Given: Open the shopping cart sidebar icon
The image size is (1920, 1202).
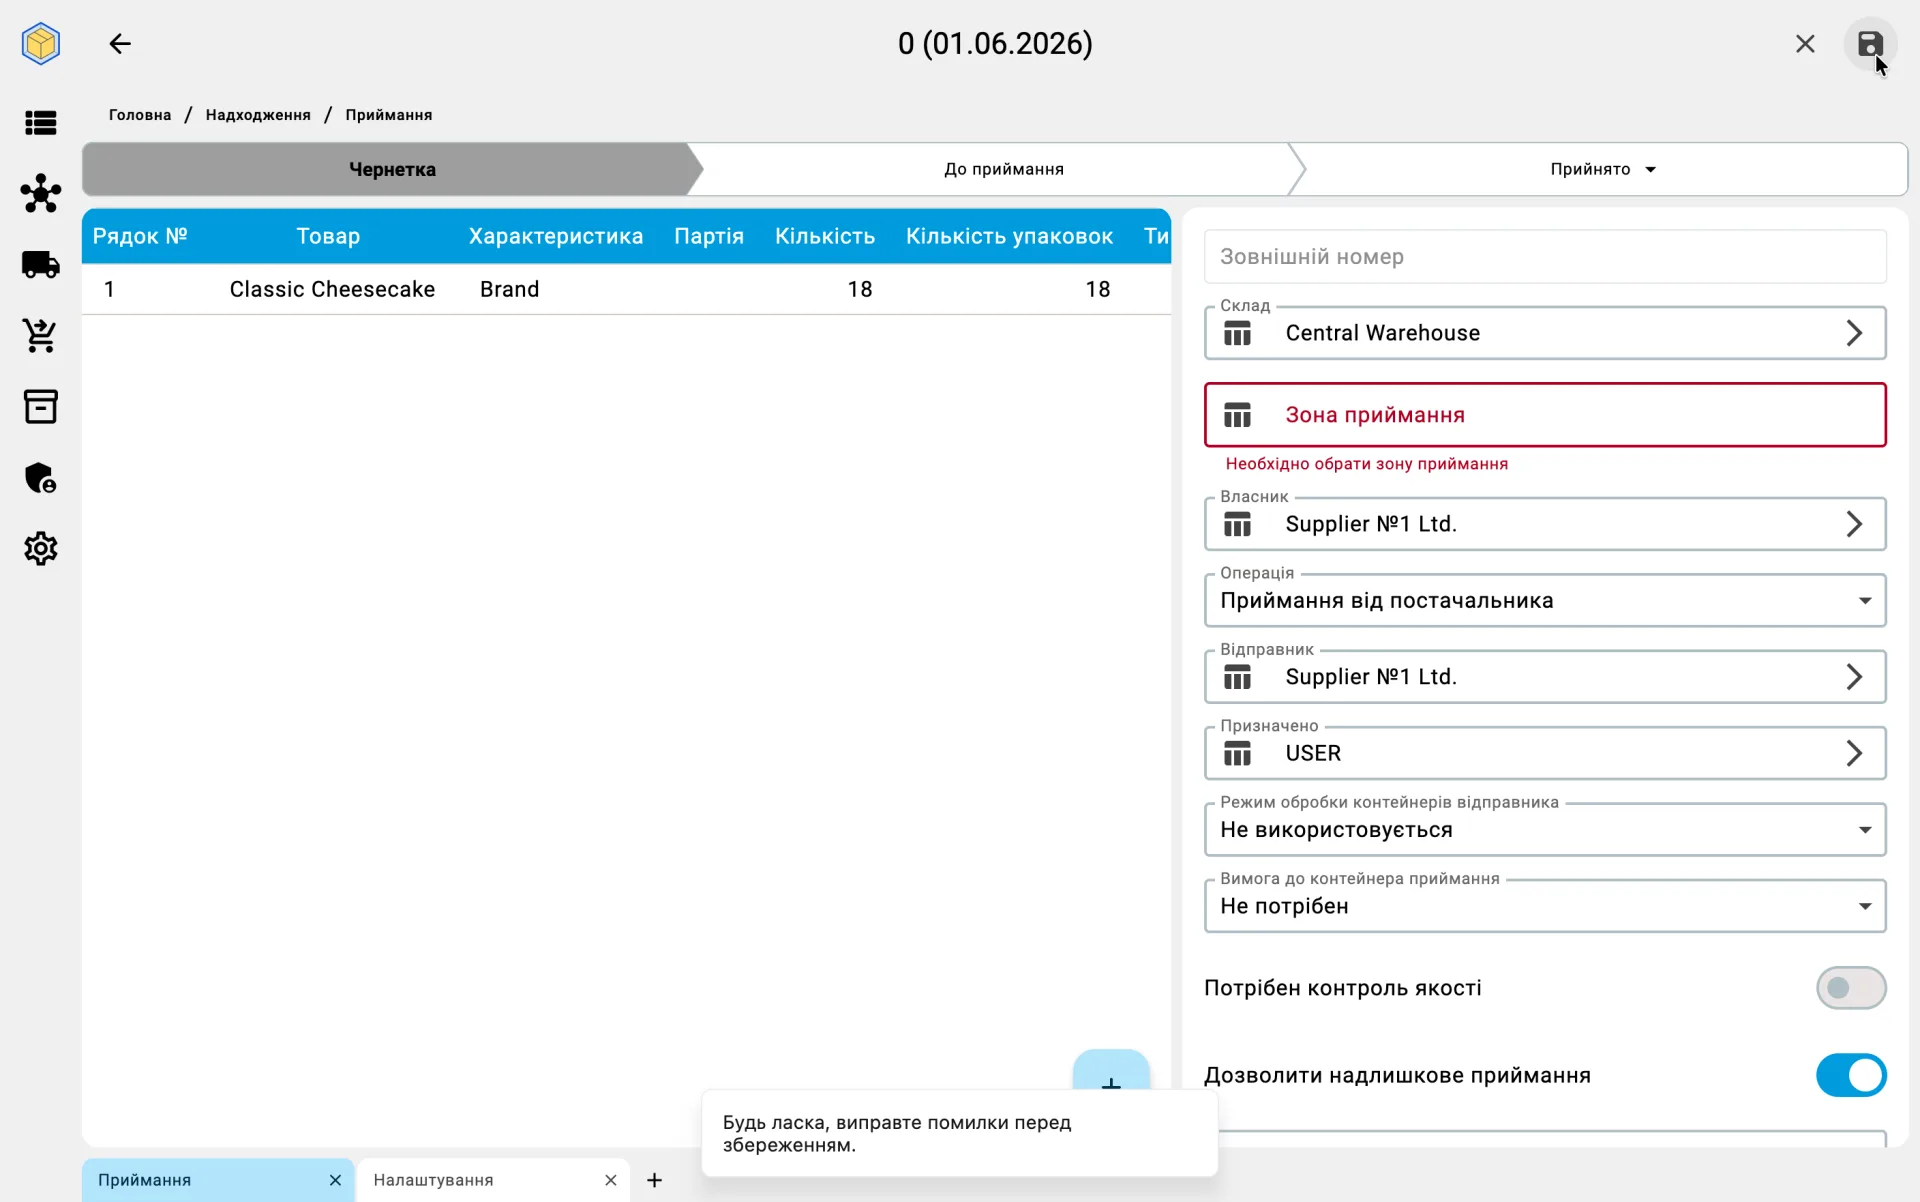Looking at the screenshot, I should [x=41, y=336].
